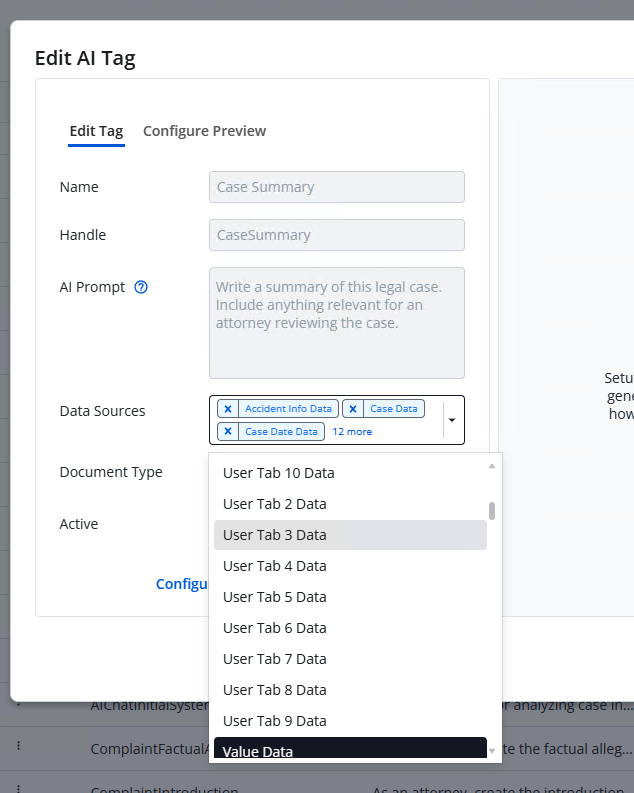Remove the Case Data chip
This screenshot has width=634, height=793.
pyautogui.click(x=353, y=409)
